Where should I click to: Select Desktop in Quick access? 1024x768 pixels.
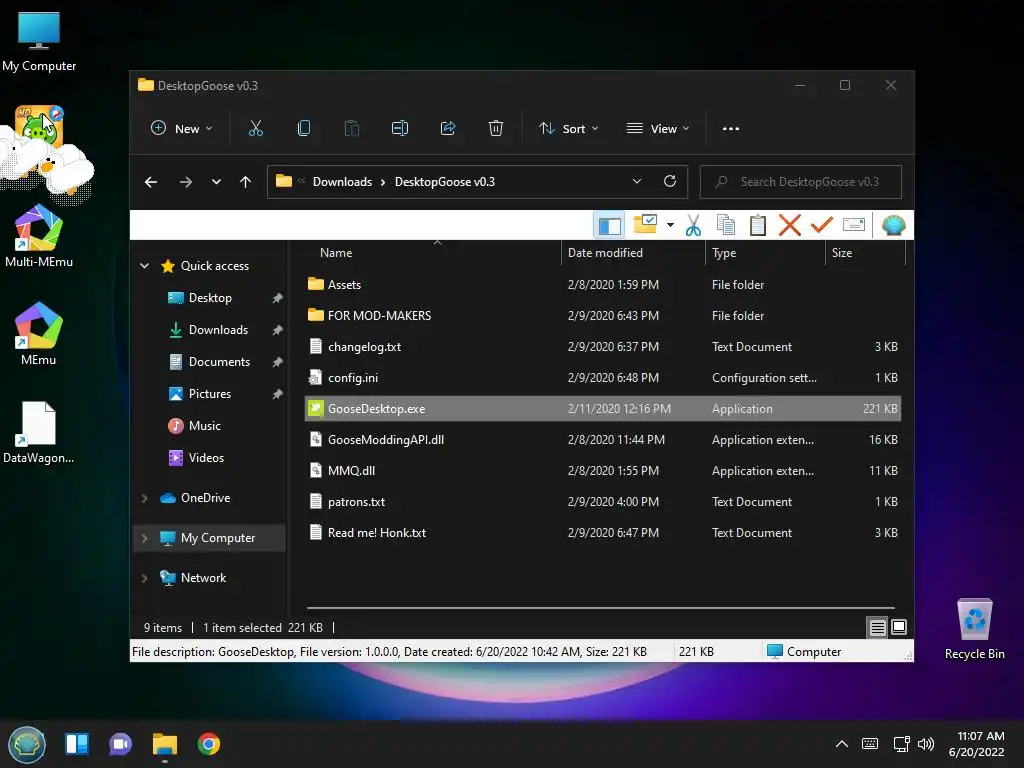point(210,298)
